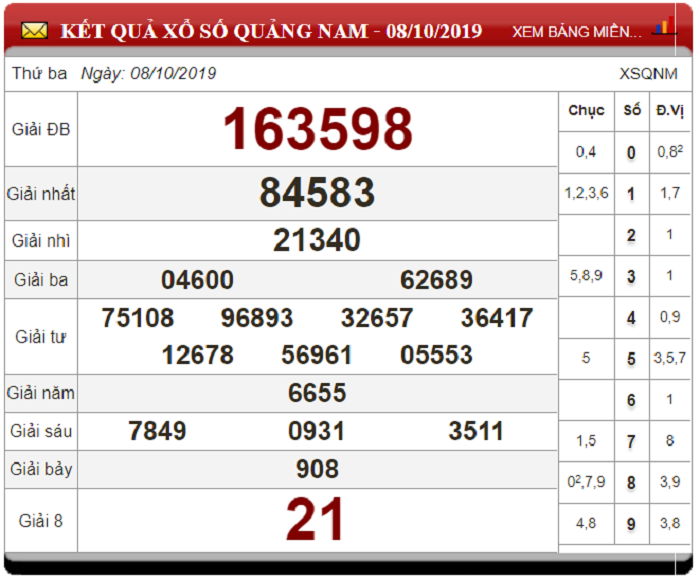This screenshot has width=700, height=581.
Task: Click Đ.Vị cell showing 3,5,7
Action: coord(670,358)
